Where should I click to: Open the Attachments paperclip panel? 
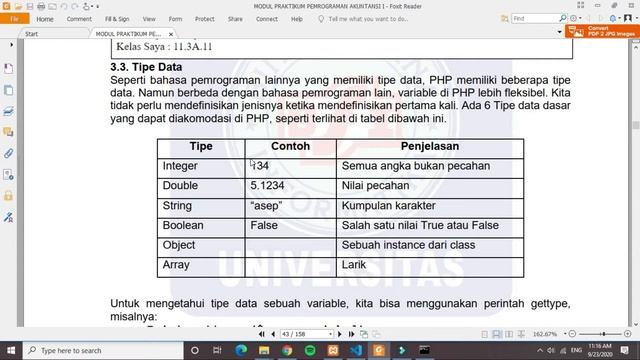pyautogui.click(x=8, y=153)
